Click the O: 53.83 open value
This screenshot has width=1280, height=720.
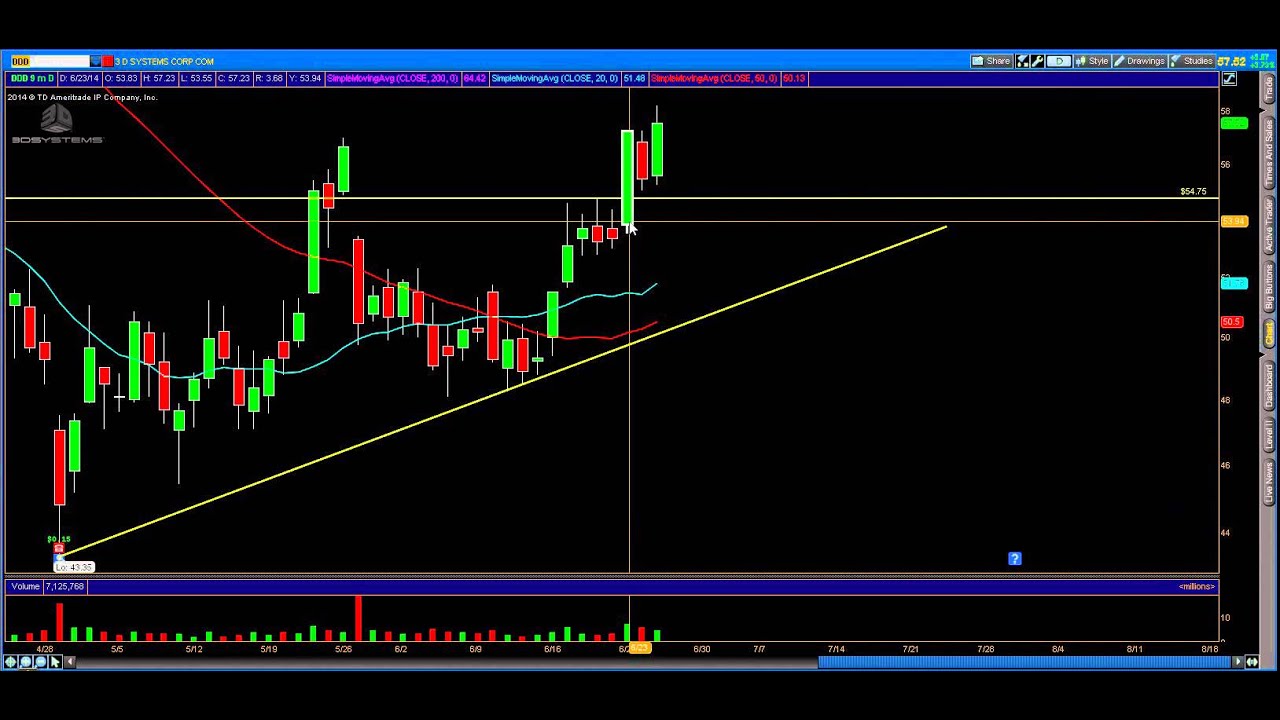(x=121, y=78)
